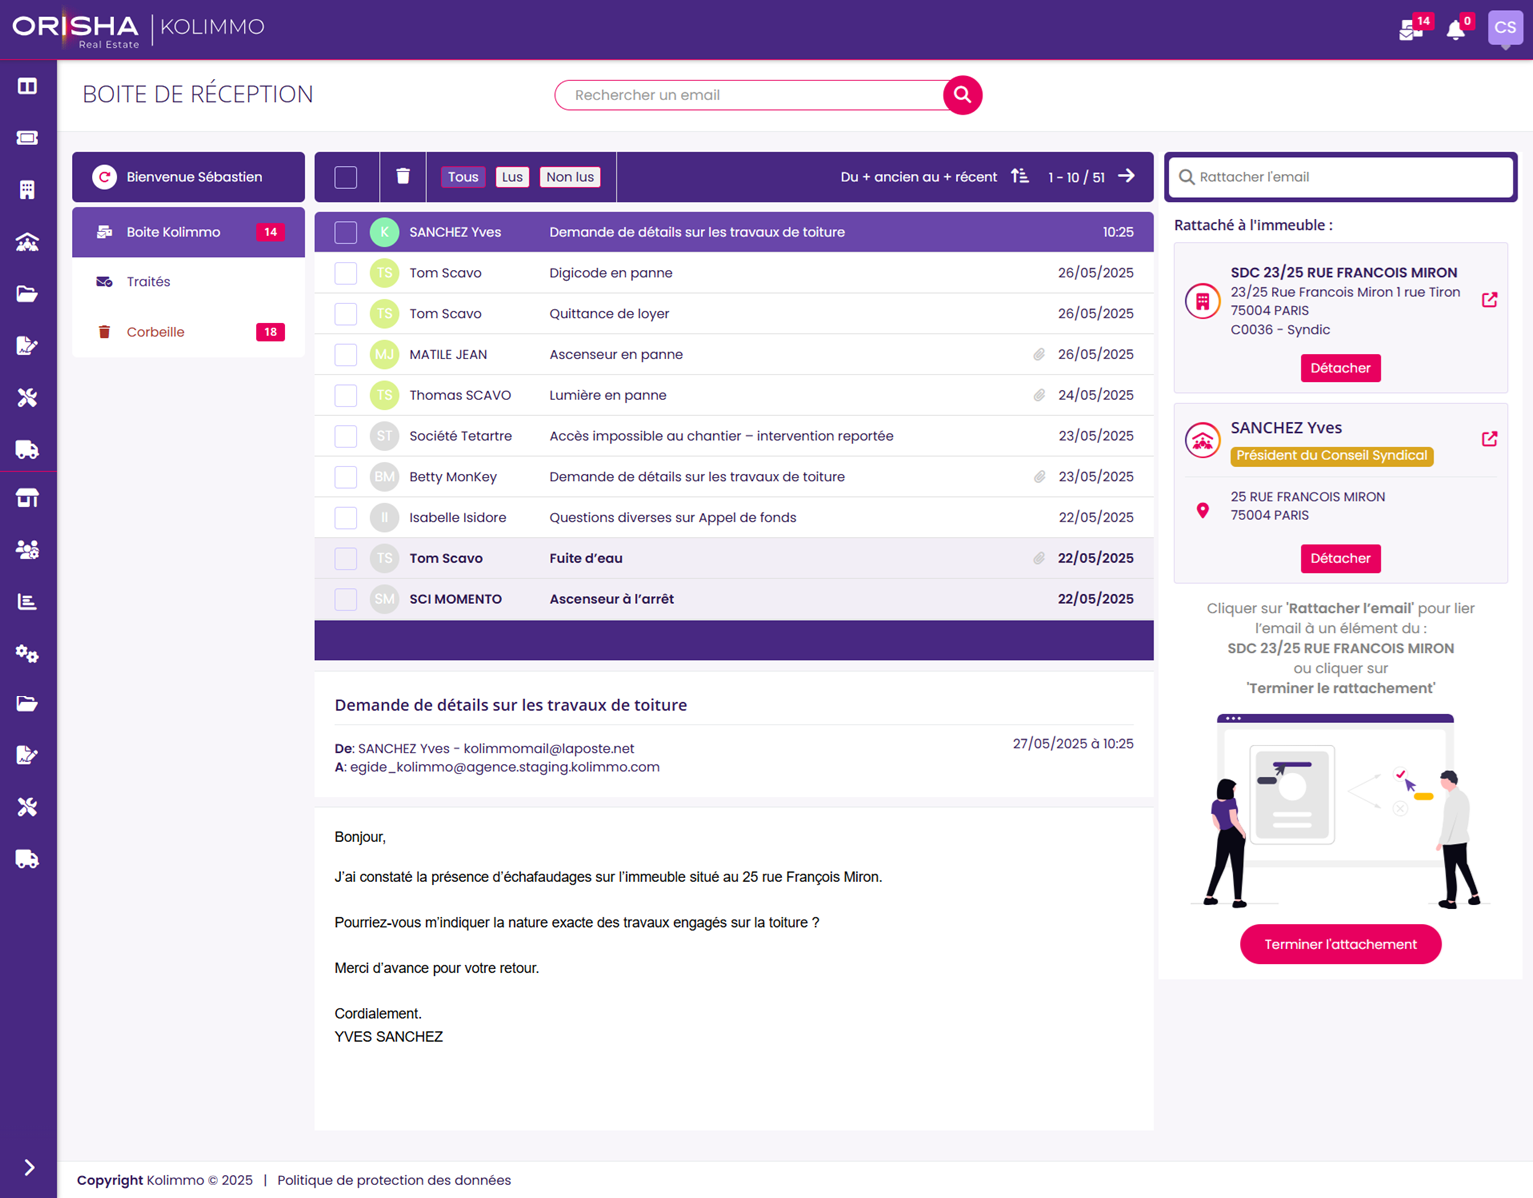Expand the left sidebar with bottom chevron

(x=29, y=1167)
